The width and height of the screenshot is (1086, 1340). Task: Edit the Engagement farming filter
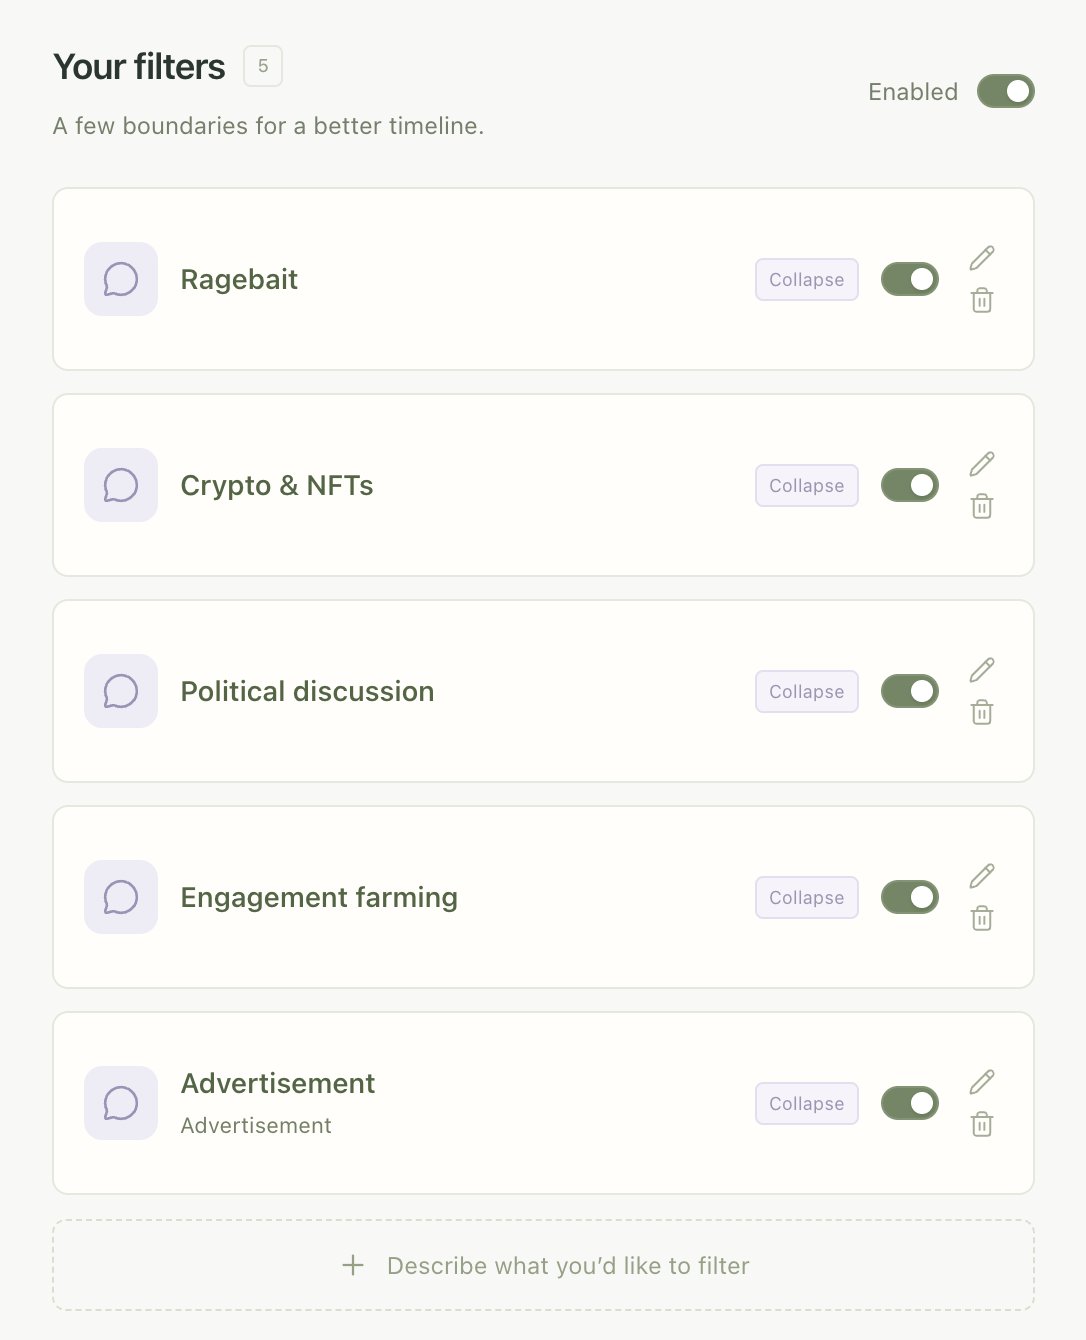click(x=982, y=876)
